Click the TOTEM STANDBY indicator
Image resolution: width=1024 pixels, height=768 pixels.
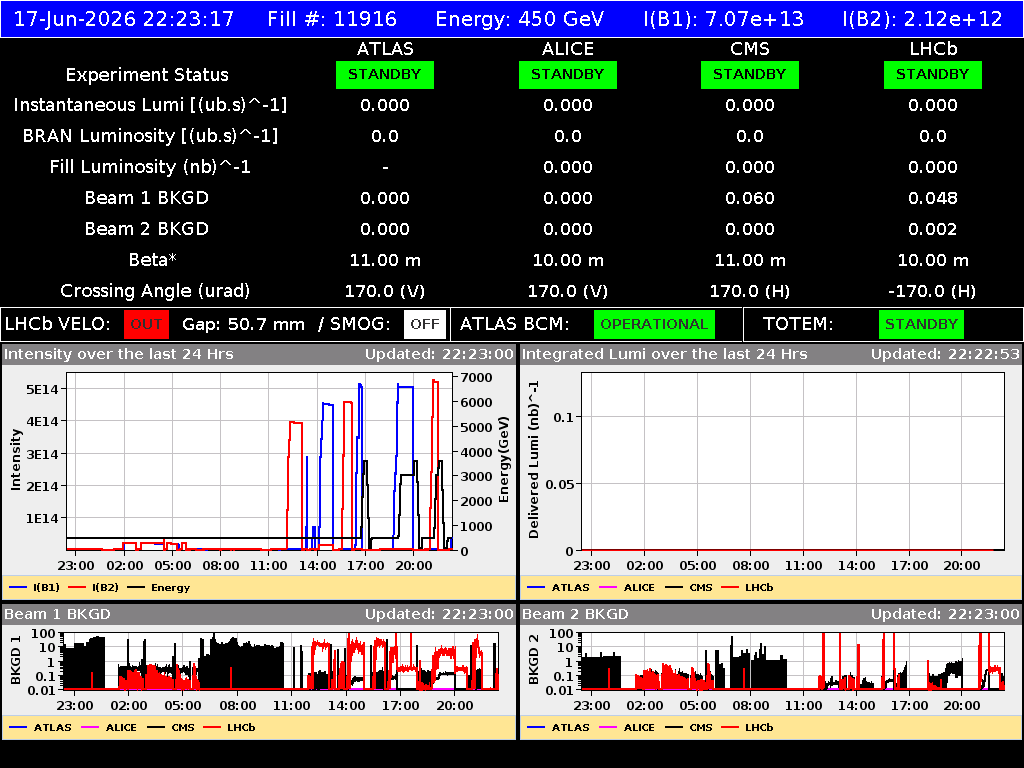click(921, 324)
